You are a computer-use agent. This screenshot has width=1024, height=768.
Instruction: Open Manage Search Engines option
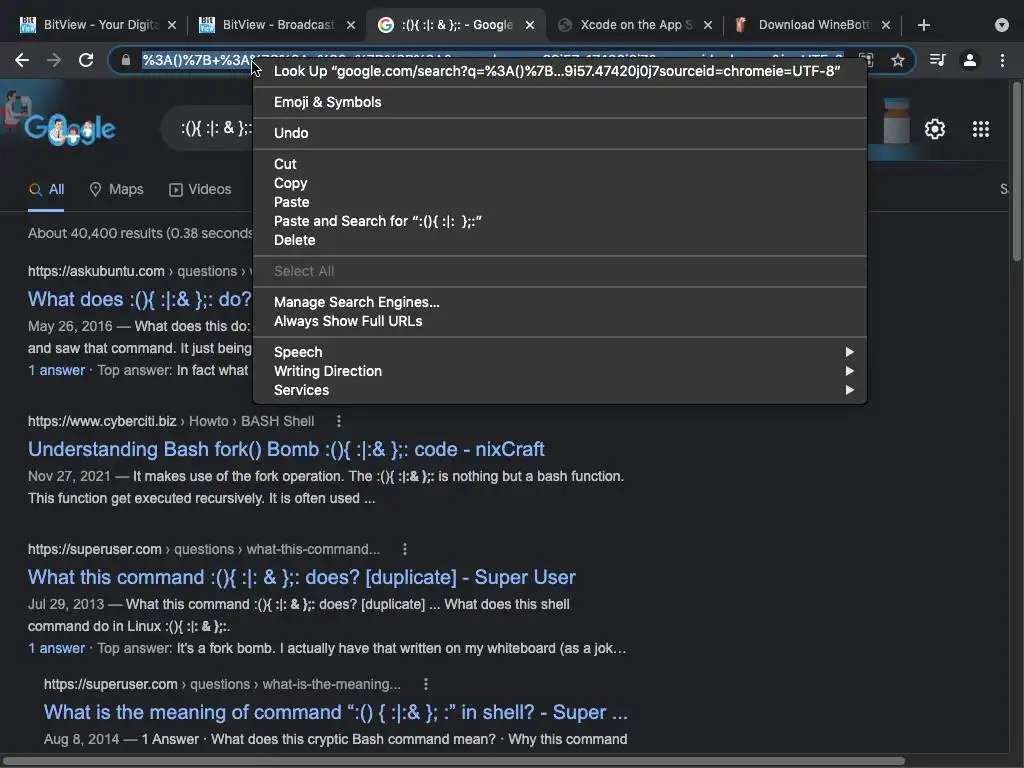[x=560, y=302]
